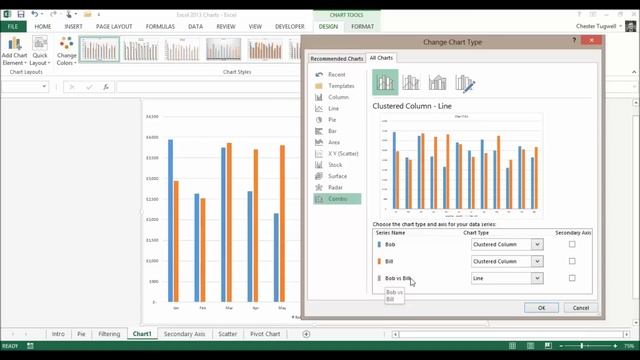This screenshot has height=360, width=640.
Task: Click horizontal scrollbar right arrow
Action: [627, 334]
